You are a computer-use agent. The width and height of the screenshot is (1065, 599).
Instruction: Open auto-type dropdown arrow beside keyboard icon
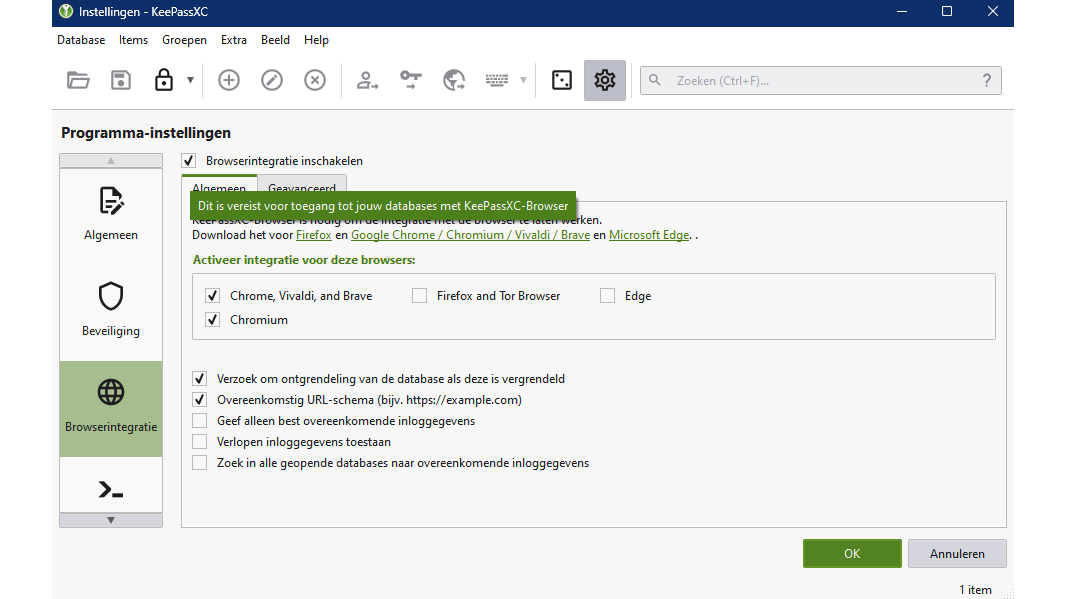point(523,80)
